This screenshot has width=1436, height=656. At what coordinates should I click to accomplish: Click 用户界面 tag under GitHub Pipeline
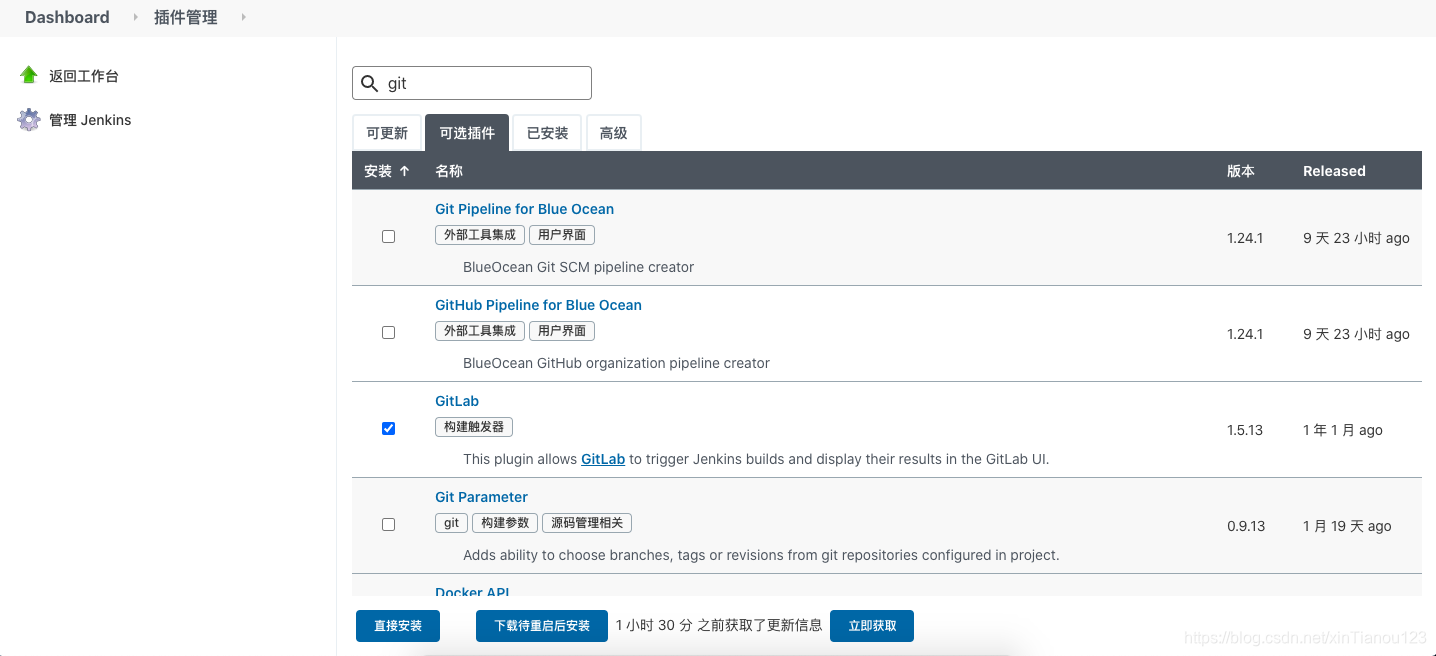click(562, 331)
